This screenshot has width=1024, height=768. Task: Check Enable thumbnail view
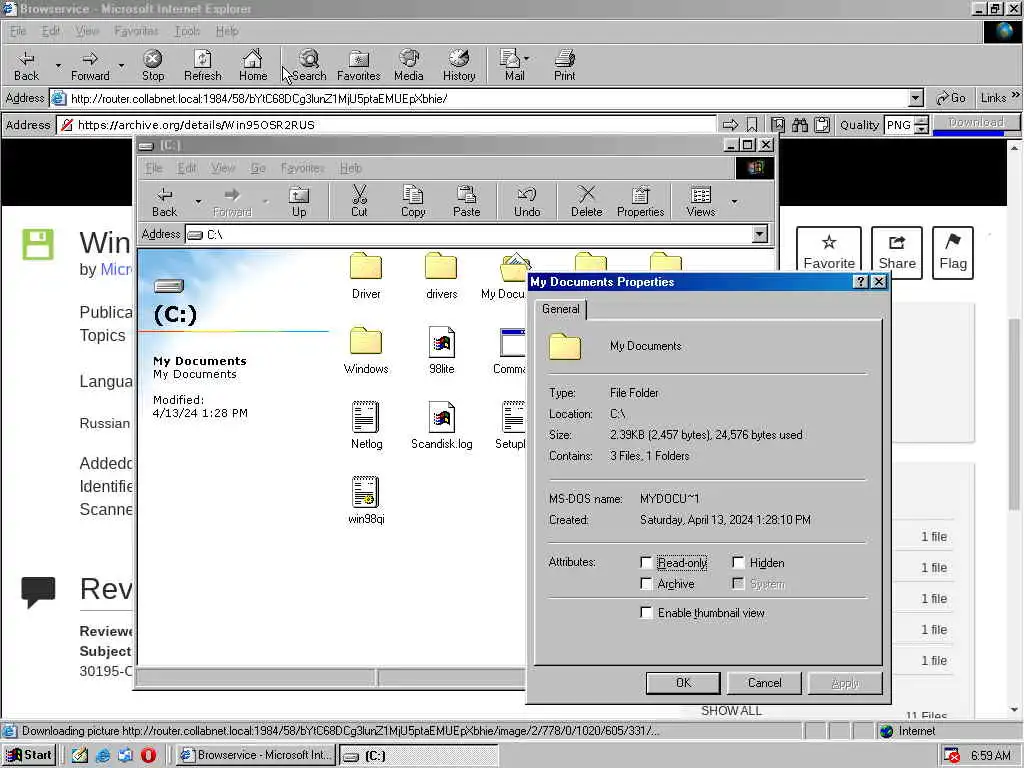646,613
